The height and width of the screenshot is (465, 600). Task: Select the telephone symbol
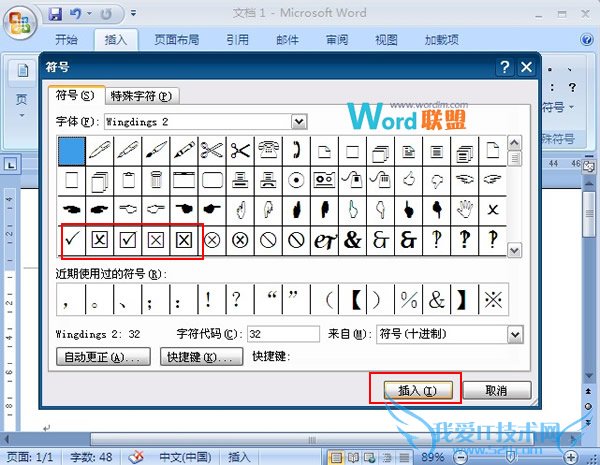pyautogui.click(x=268, y=150)
